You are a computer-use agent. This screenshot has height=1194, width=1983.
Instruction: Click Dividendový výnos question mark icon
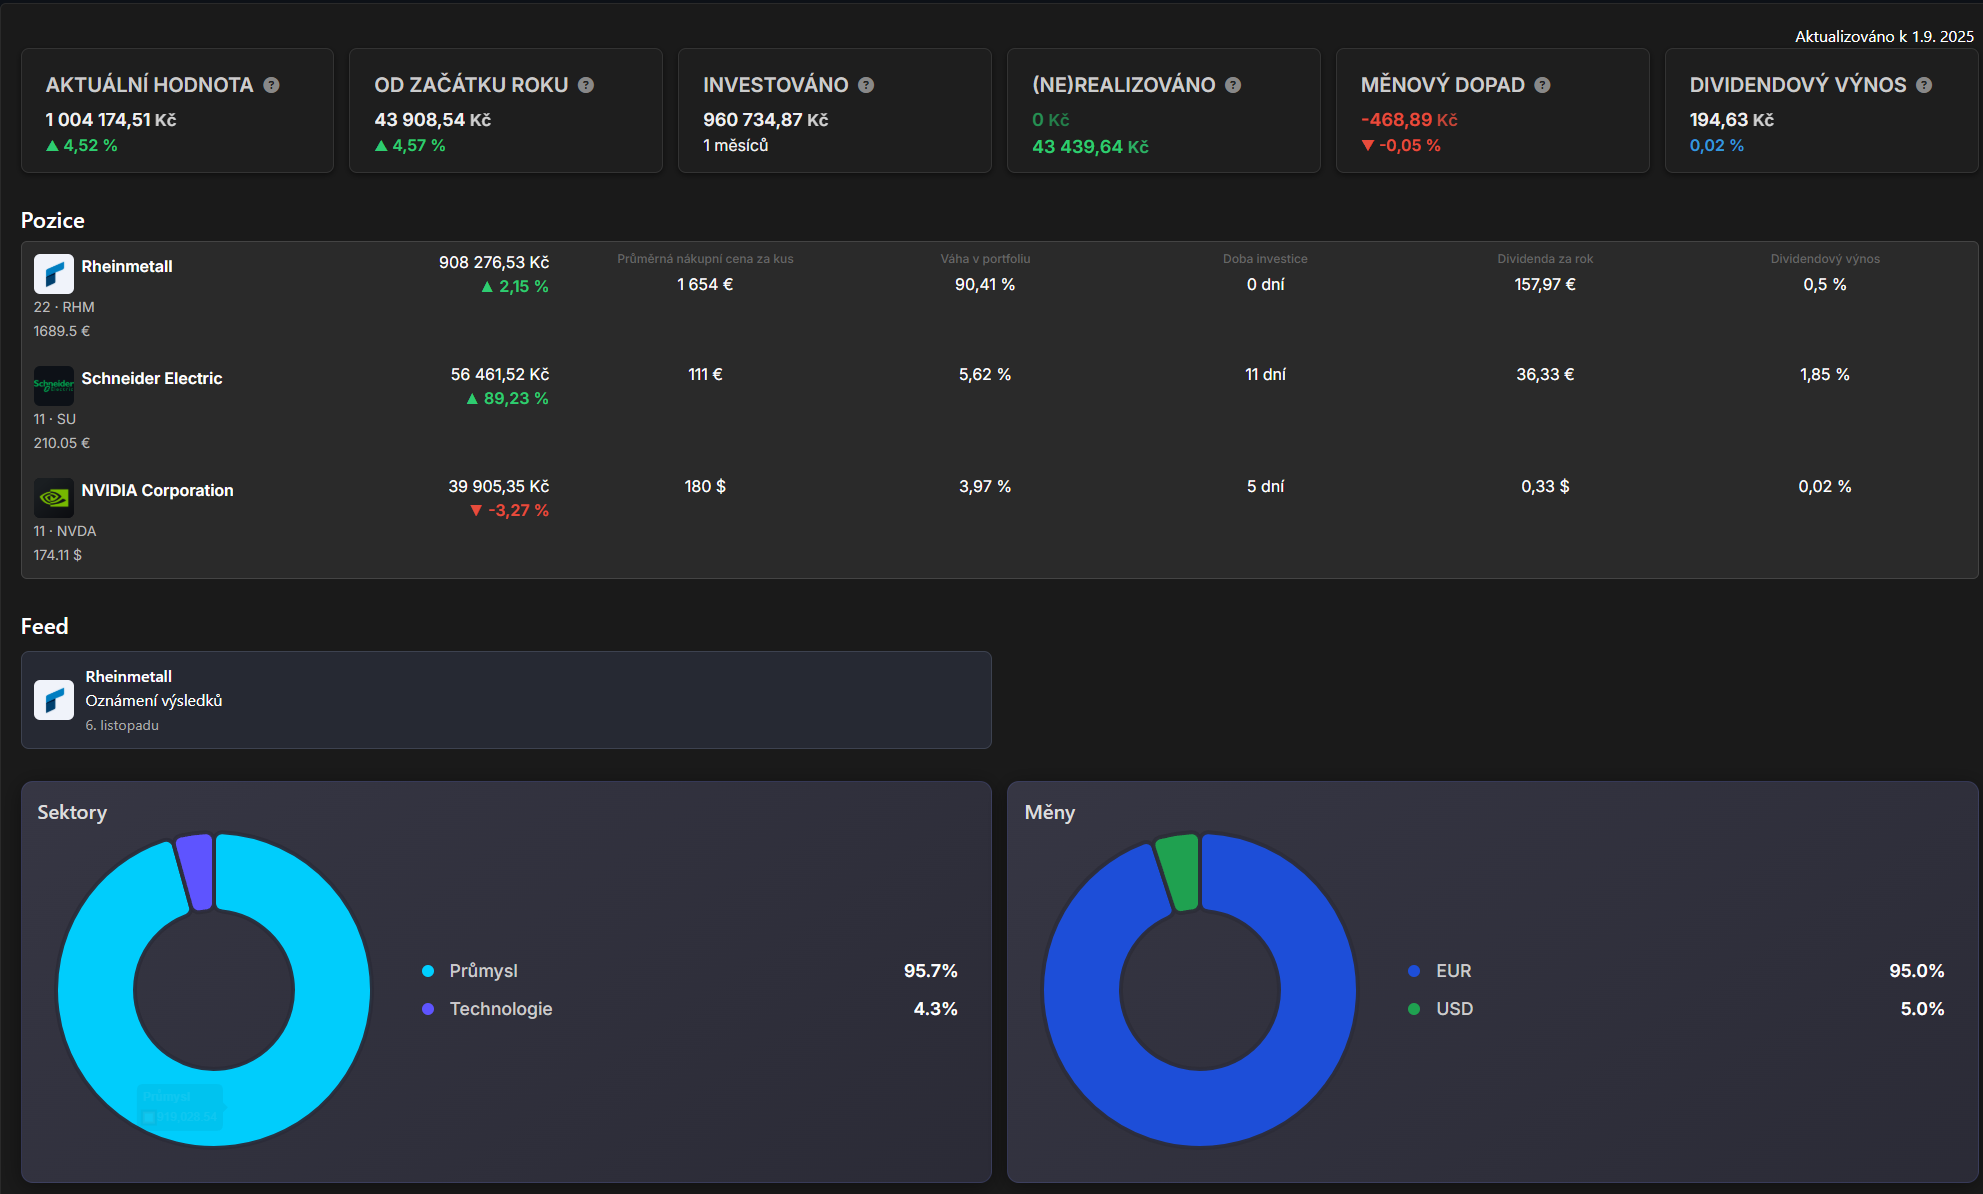click(x=1924, y=85)
